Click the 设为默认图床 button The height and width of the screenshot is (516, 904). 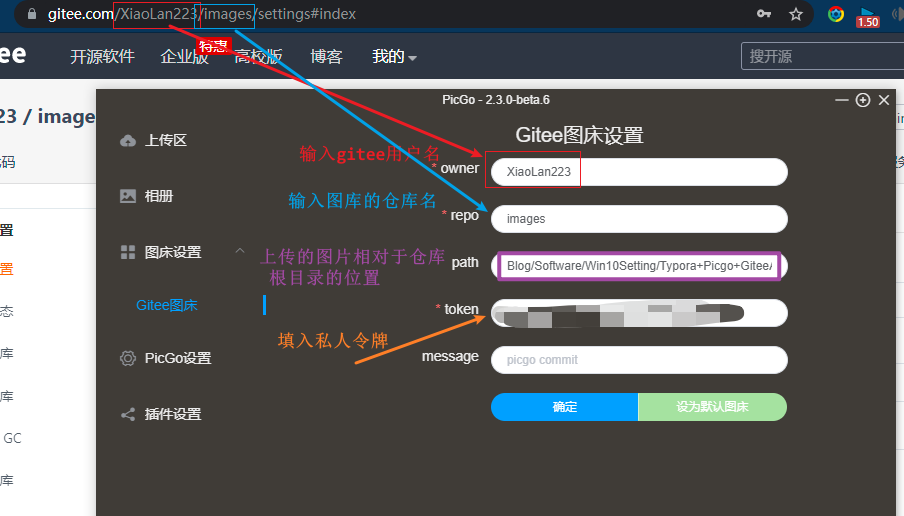(x=713, y=407)
